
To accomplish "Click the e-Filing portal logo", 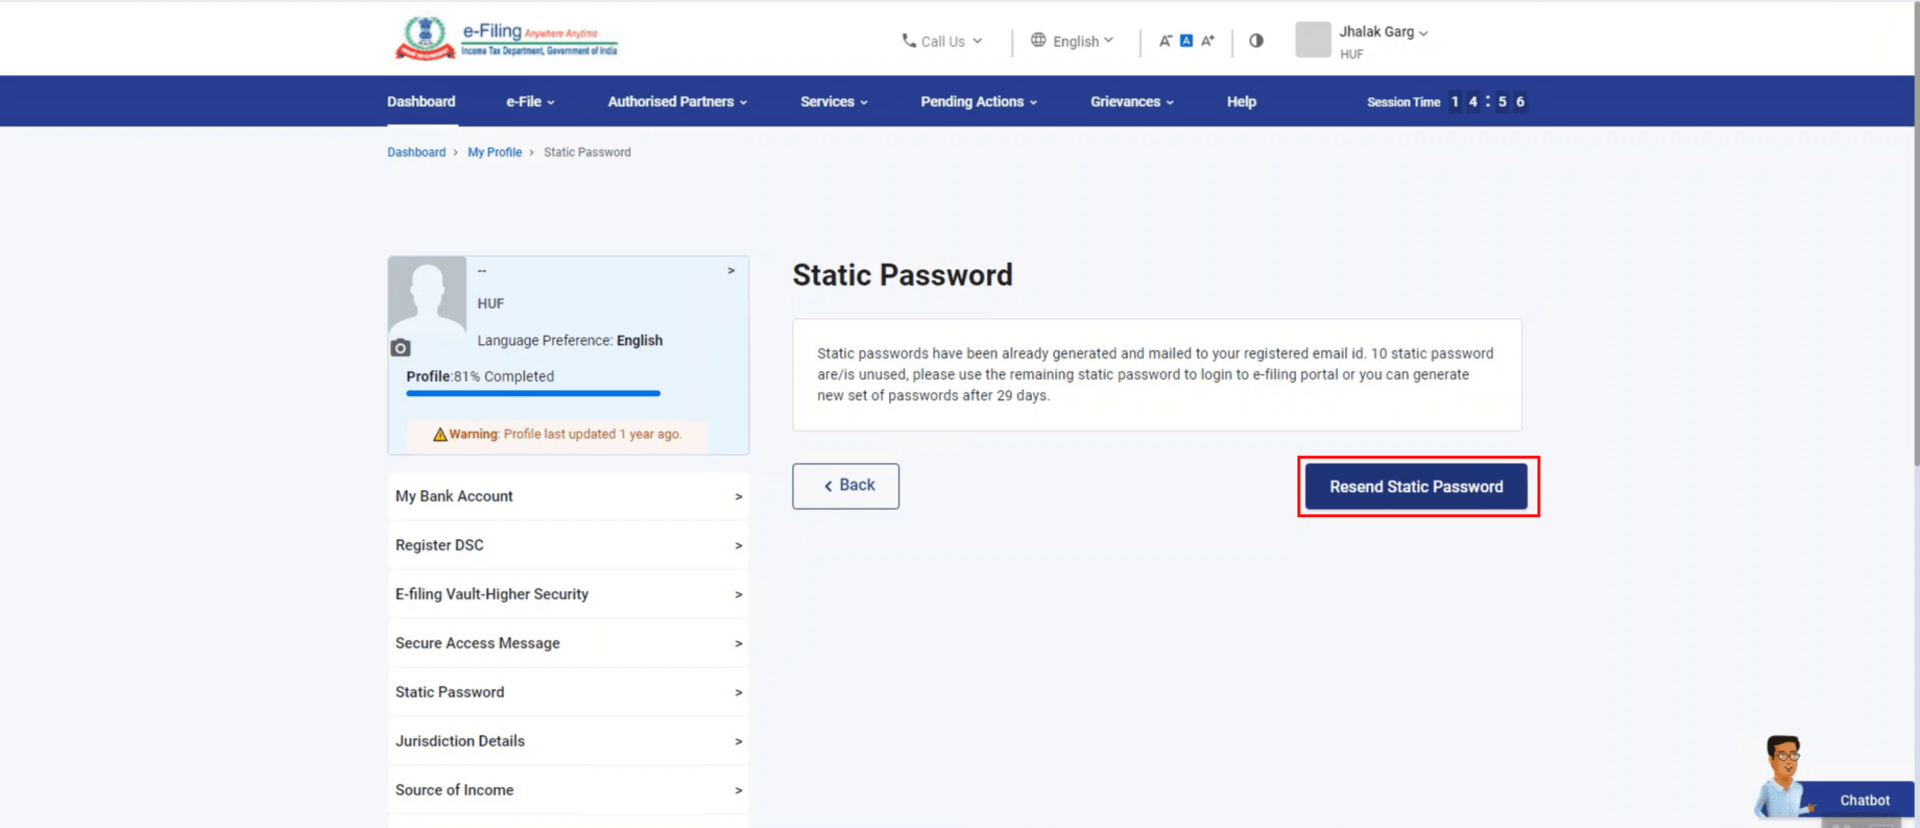I will coord(506,39).
